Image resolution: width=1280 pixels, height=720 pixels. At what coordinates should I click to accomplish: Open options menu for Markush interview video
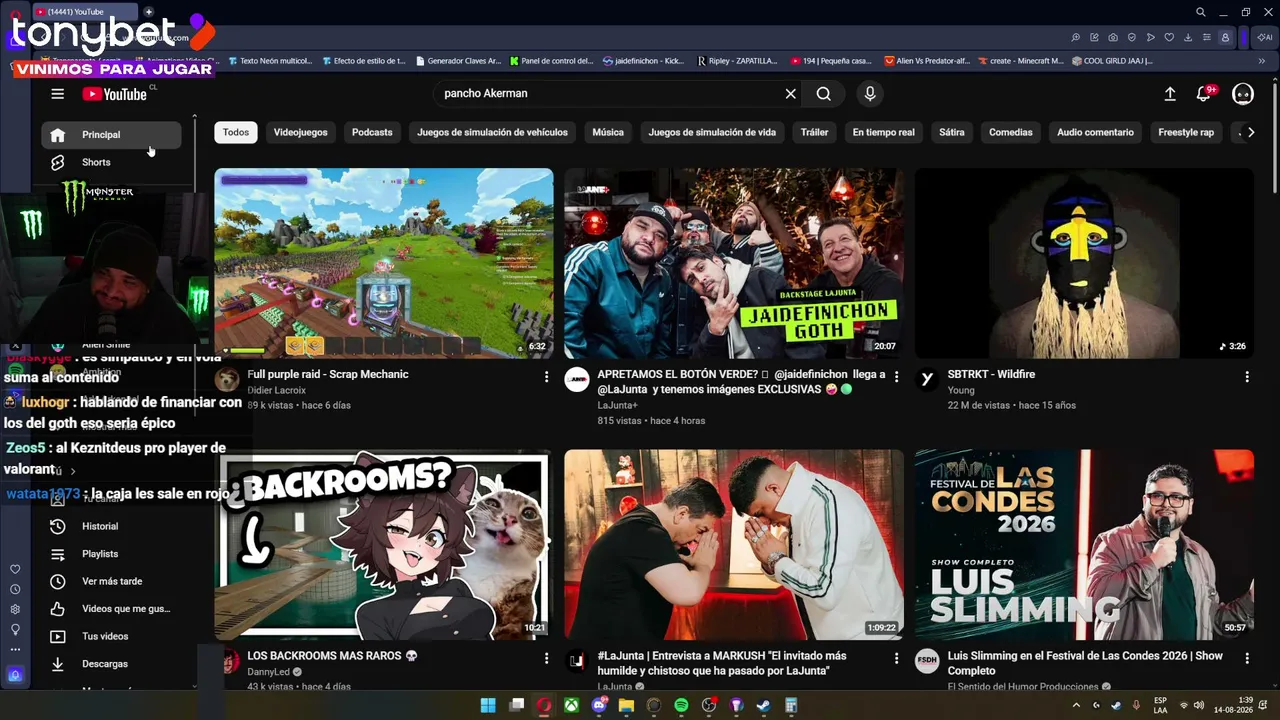coord(896,659)
